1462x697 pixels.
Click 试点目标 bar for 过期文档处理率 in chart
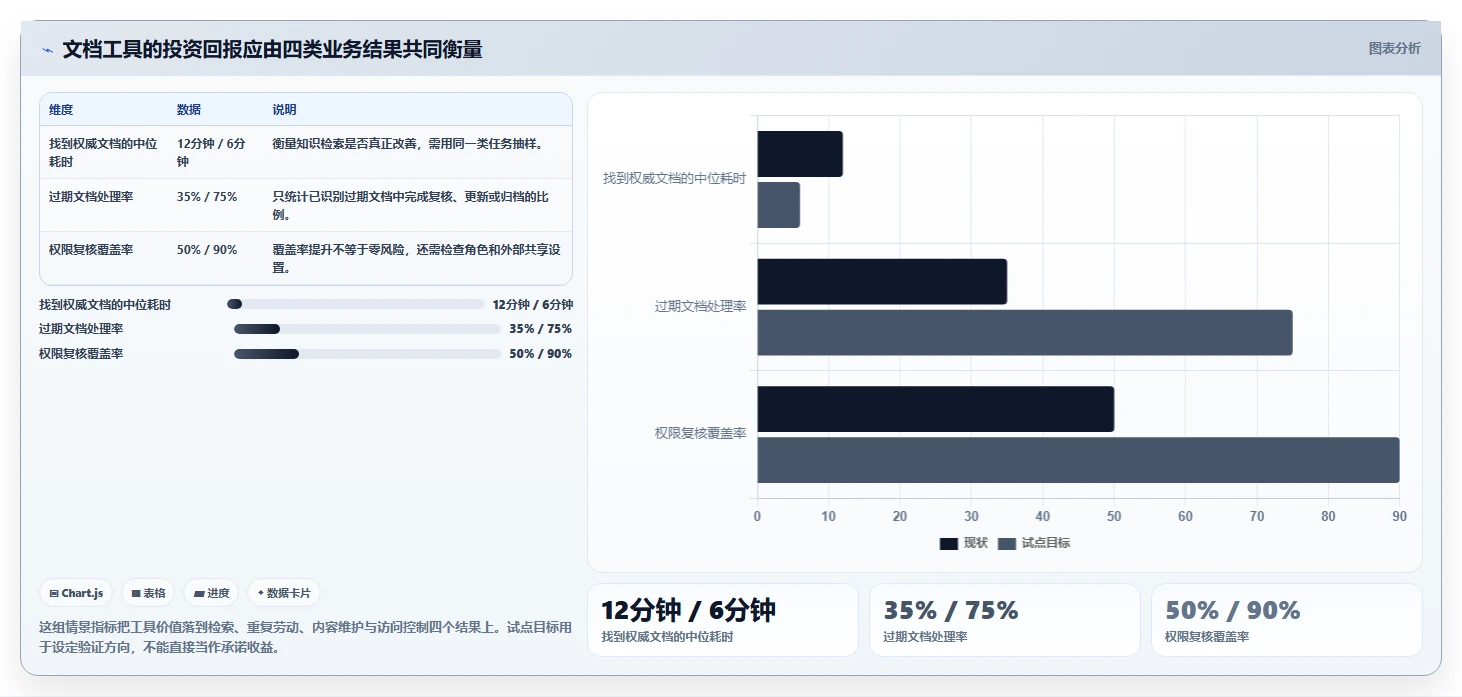(1025, 333)
